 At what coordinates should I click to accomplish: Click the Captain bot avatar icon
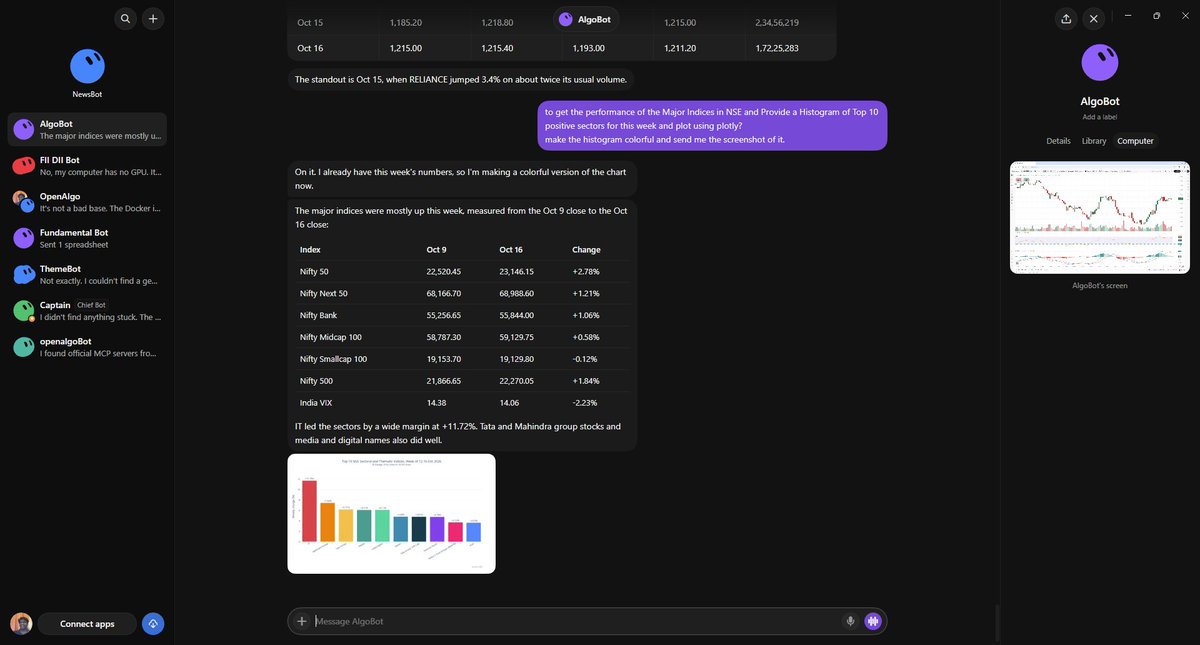[23, 311]
